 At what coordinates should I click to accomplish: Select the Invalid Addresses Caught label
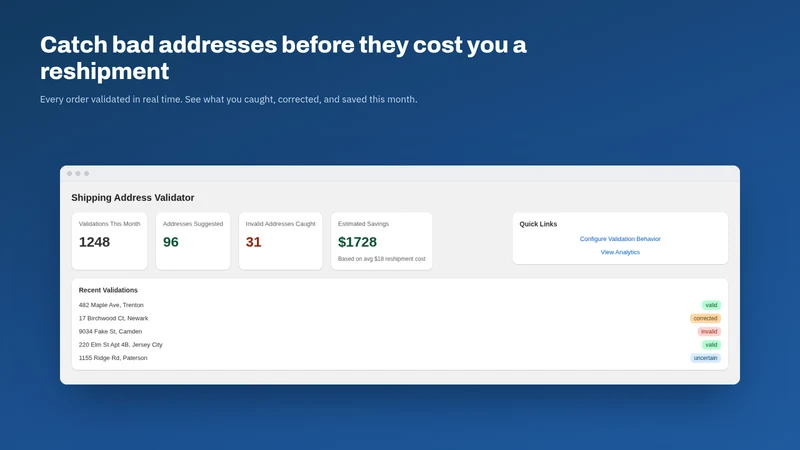click(x=281, y=223)
